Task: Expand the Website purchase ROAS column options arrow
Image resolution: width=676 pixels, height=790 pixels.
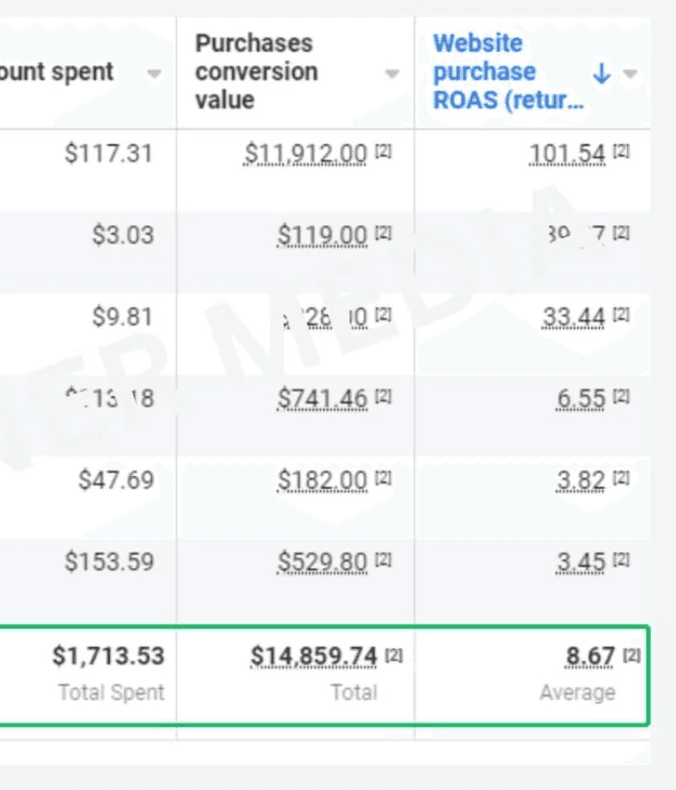Action: 630,73
